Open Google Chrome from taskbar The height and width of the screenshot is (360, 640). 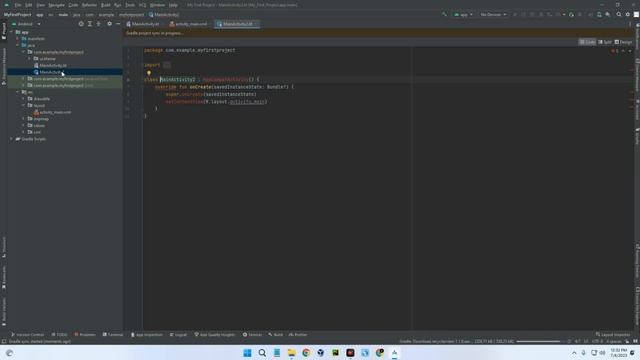[306, 353]
